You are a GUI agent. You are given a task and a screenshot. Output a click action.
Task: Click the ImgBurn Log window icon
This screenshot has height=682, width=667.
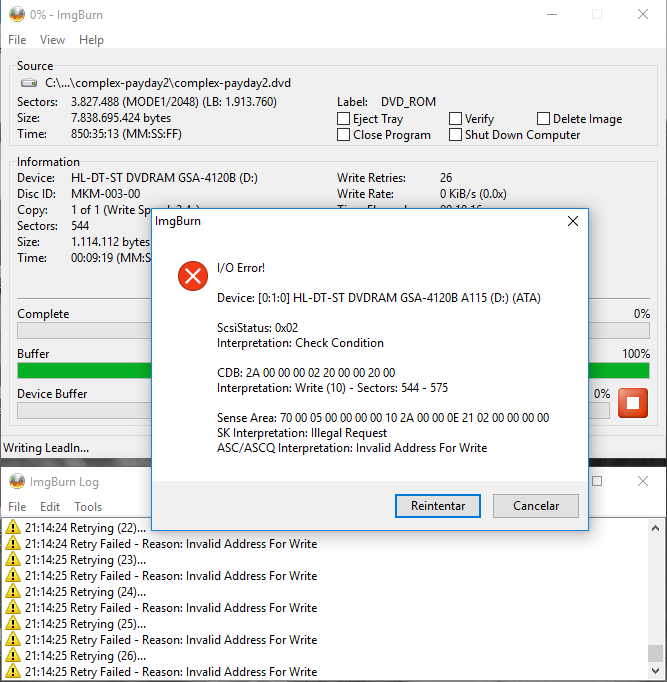pyautogui.click(x=17, y=481)
